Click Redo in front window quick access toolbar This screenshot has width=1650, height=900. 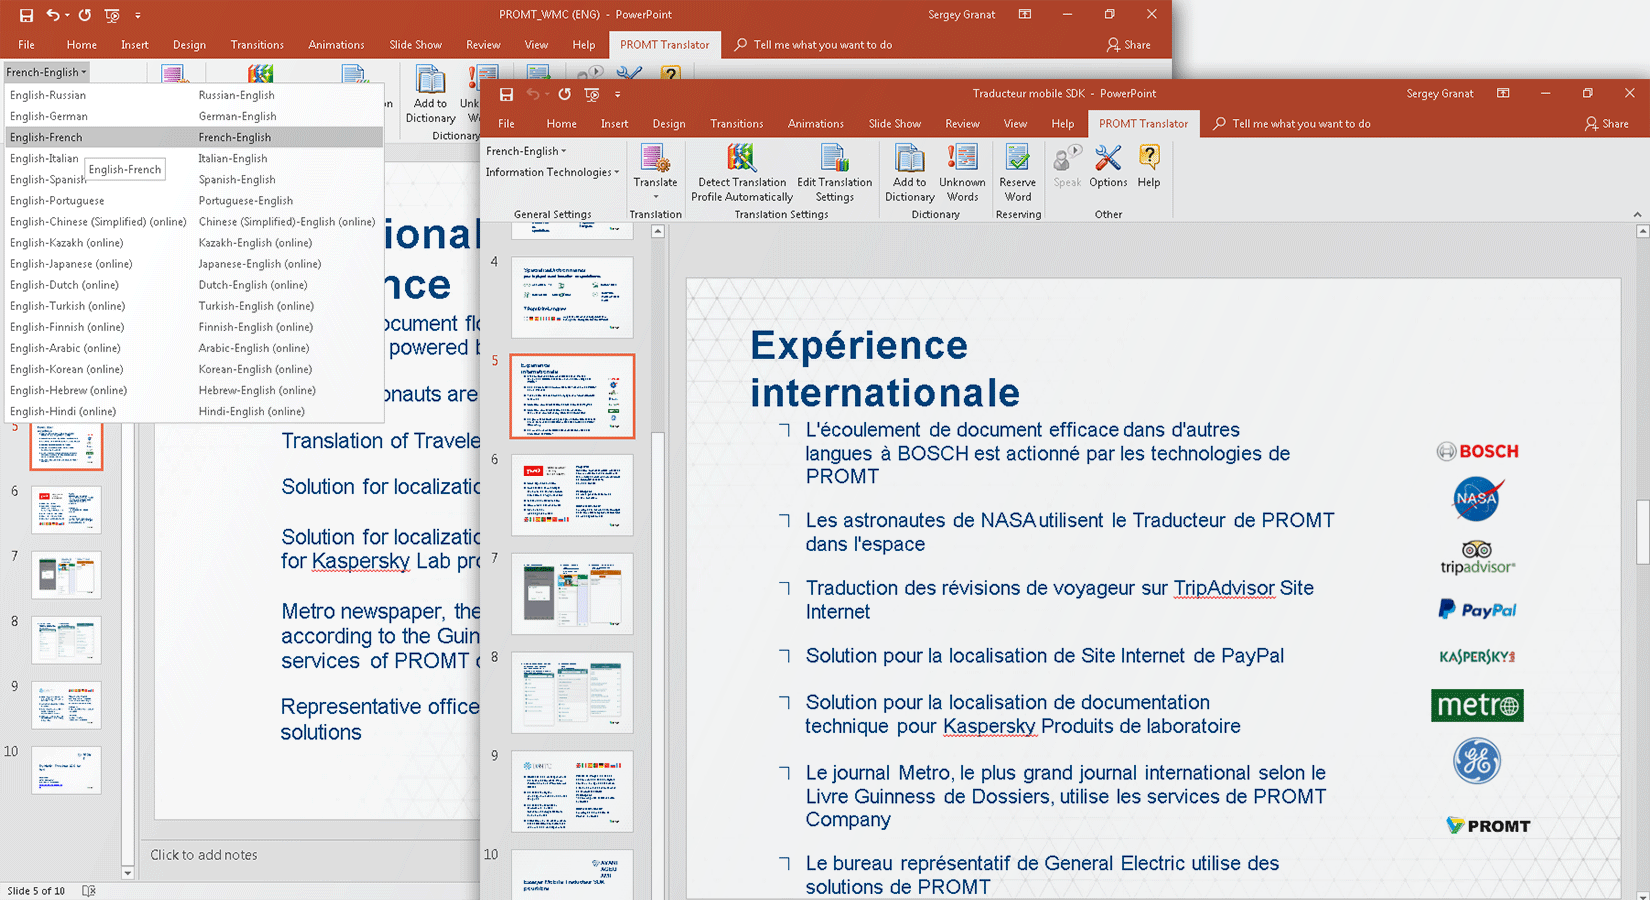[x=565, y=94]
